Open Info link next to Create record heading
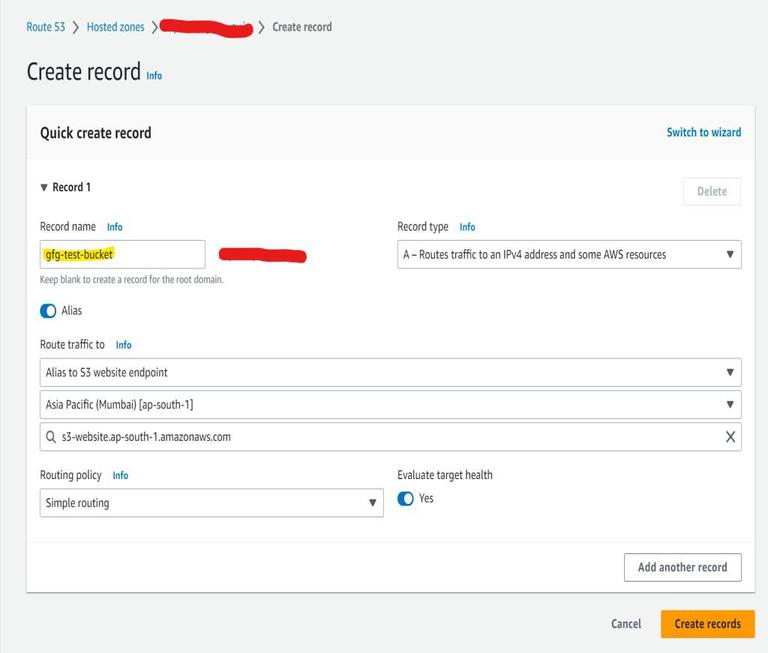 pos(154,76)
